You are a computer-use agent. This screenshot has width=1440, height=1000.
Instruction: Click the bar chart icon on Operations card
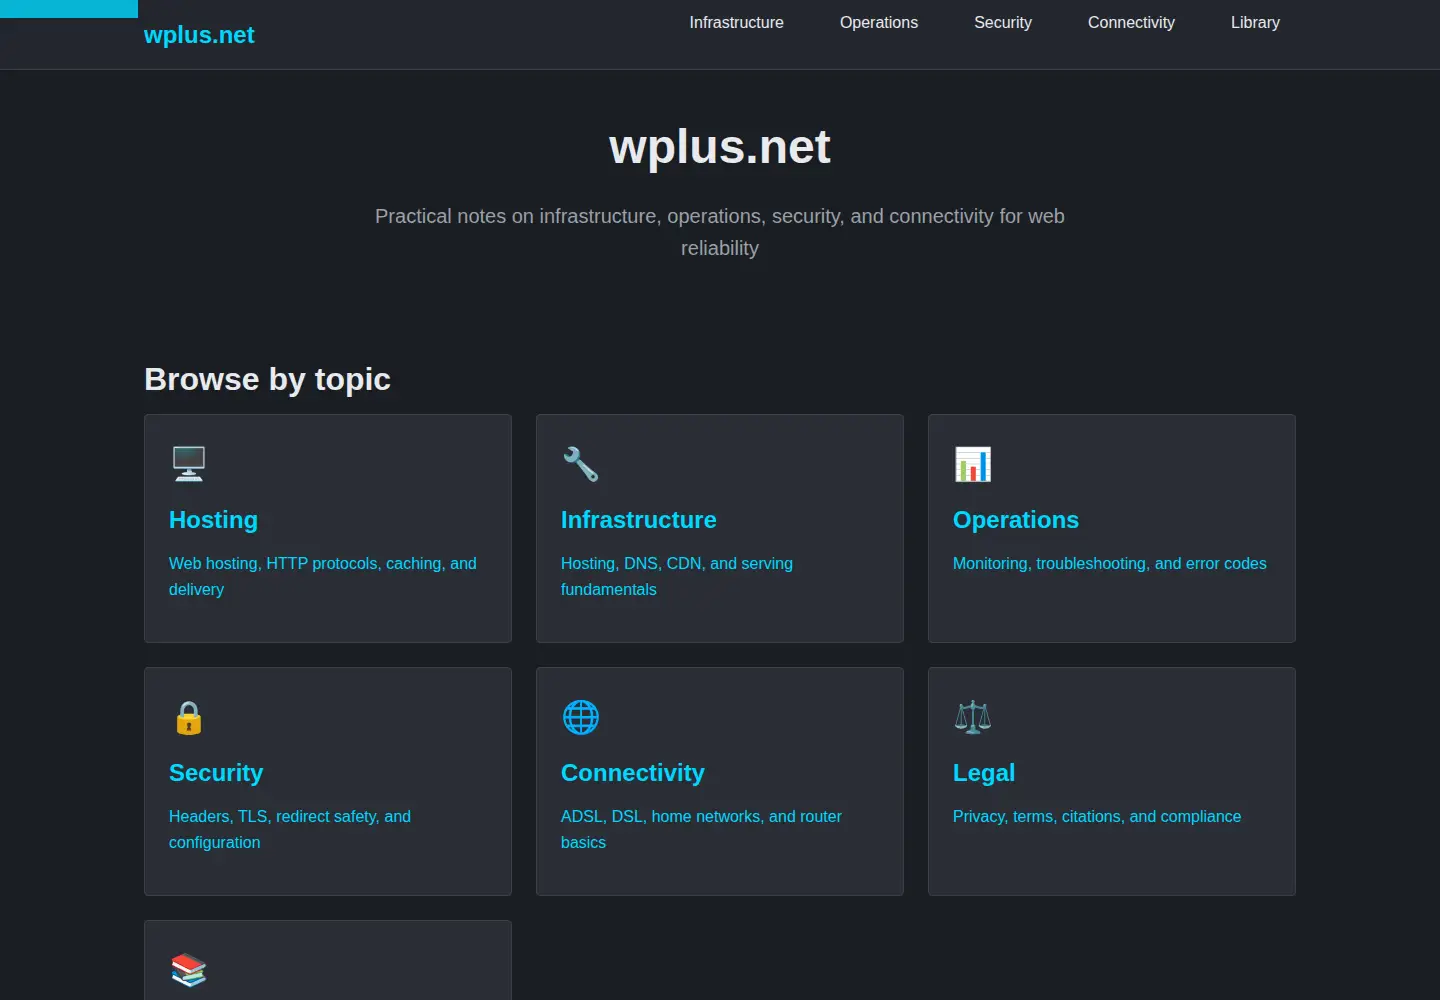coord(973,464)
